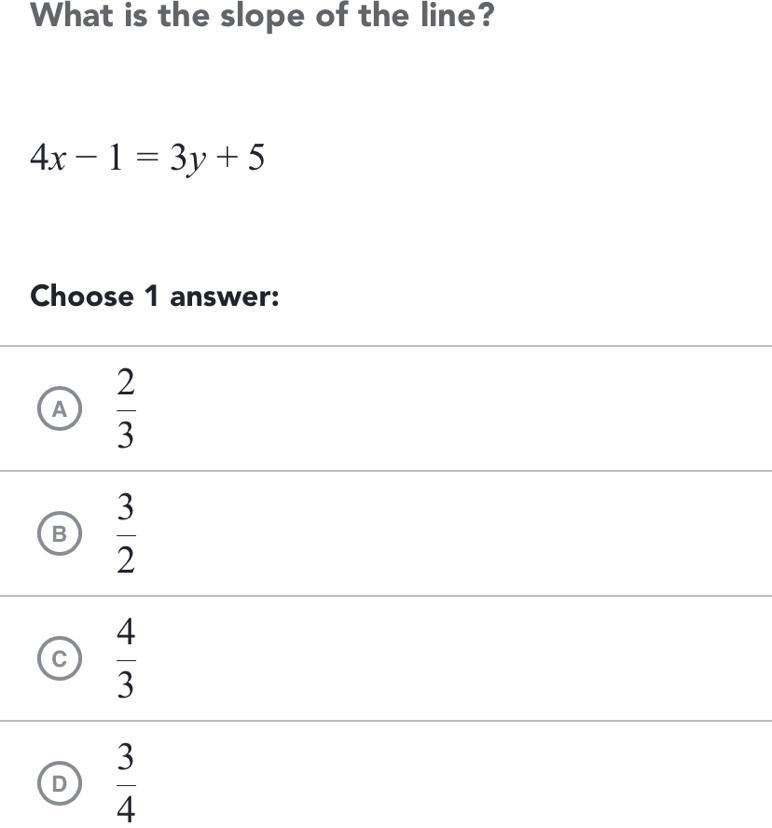Click the equation 4x − 1 = 3y + 5
This screenshot has width=772, height=828.
click(147, 158)
